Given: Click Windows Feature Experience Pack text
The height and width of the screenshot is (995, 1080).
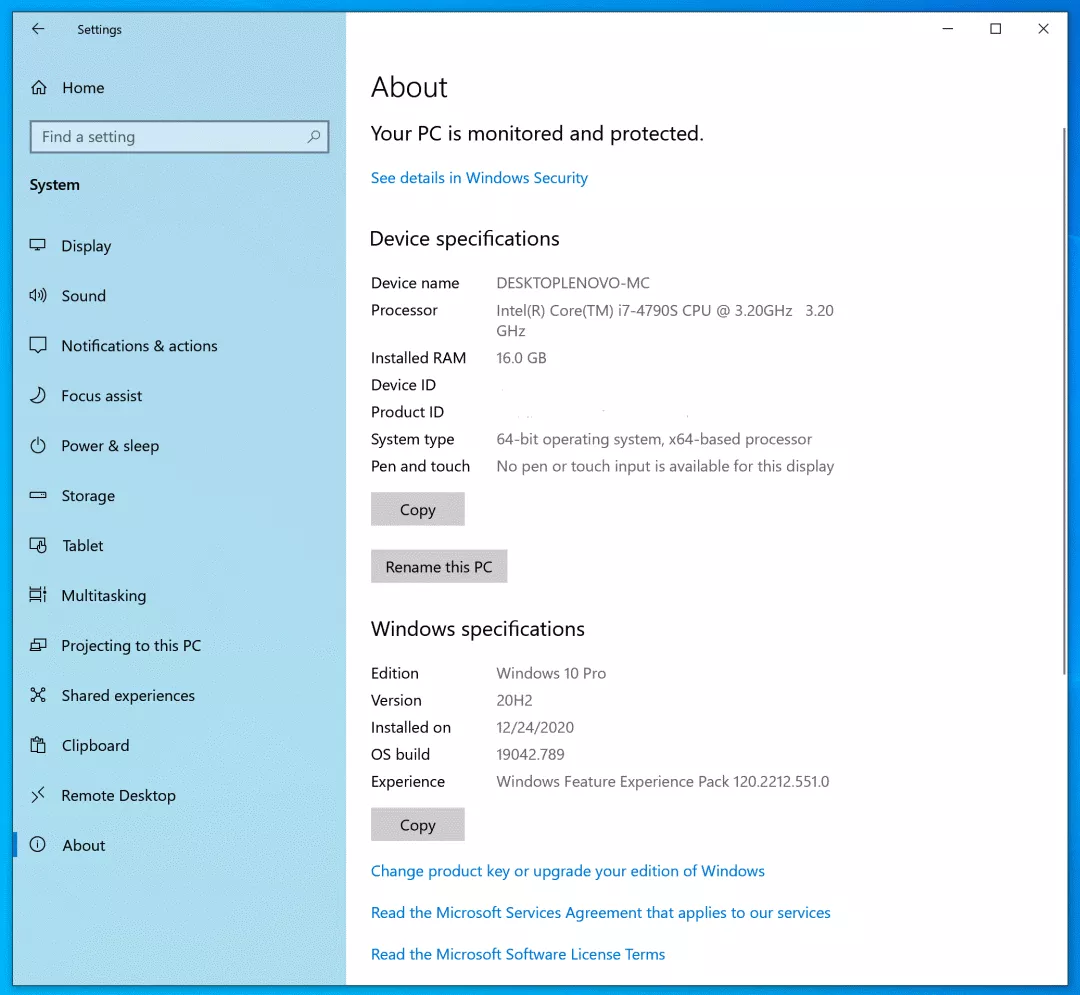Looking at the screenshot, I should click(x=663, y=782).
